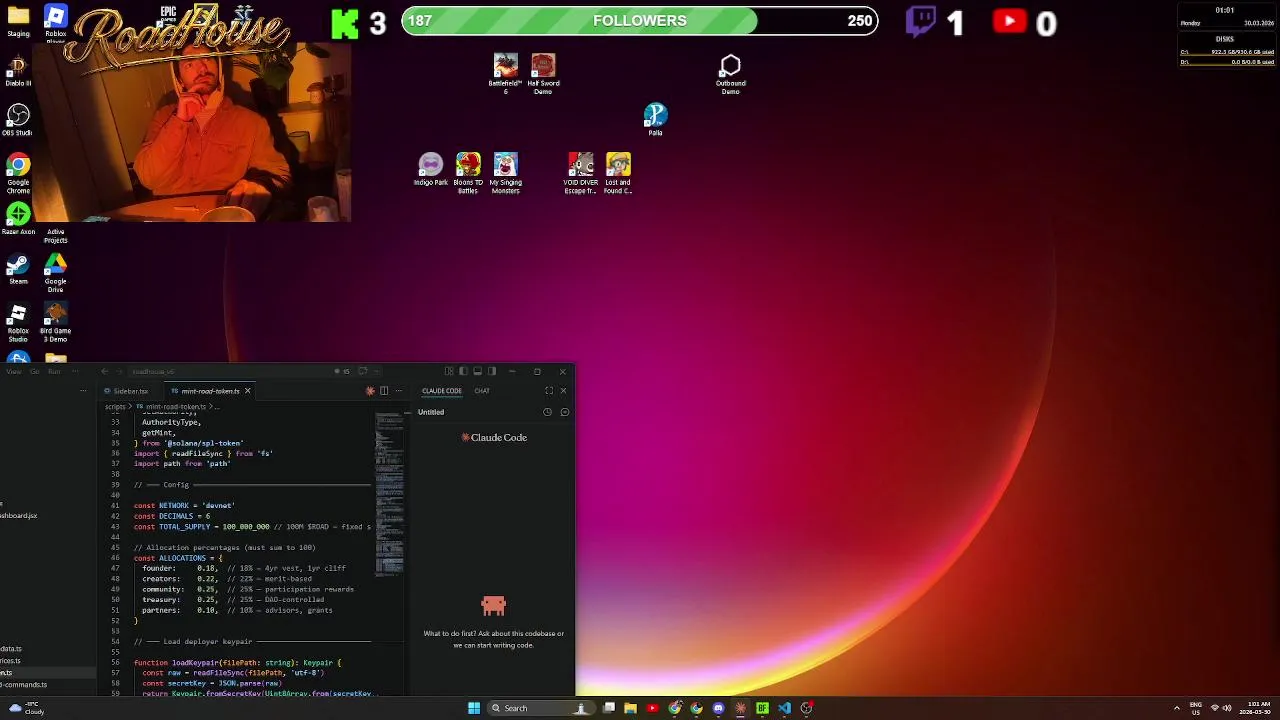Image resolution: width=1280 pixels, height=720 pixels.
Task: Open the Palia desktop icon
Action: coord(655,119)
